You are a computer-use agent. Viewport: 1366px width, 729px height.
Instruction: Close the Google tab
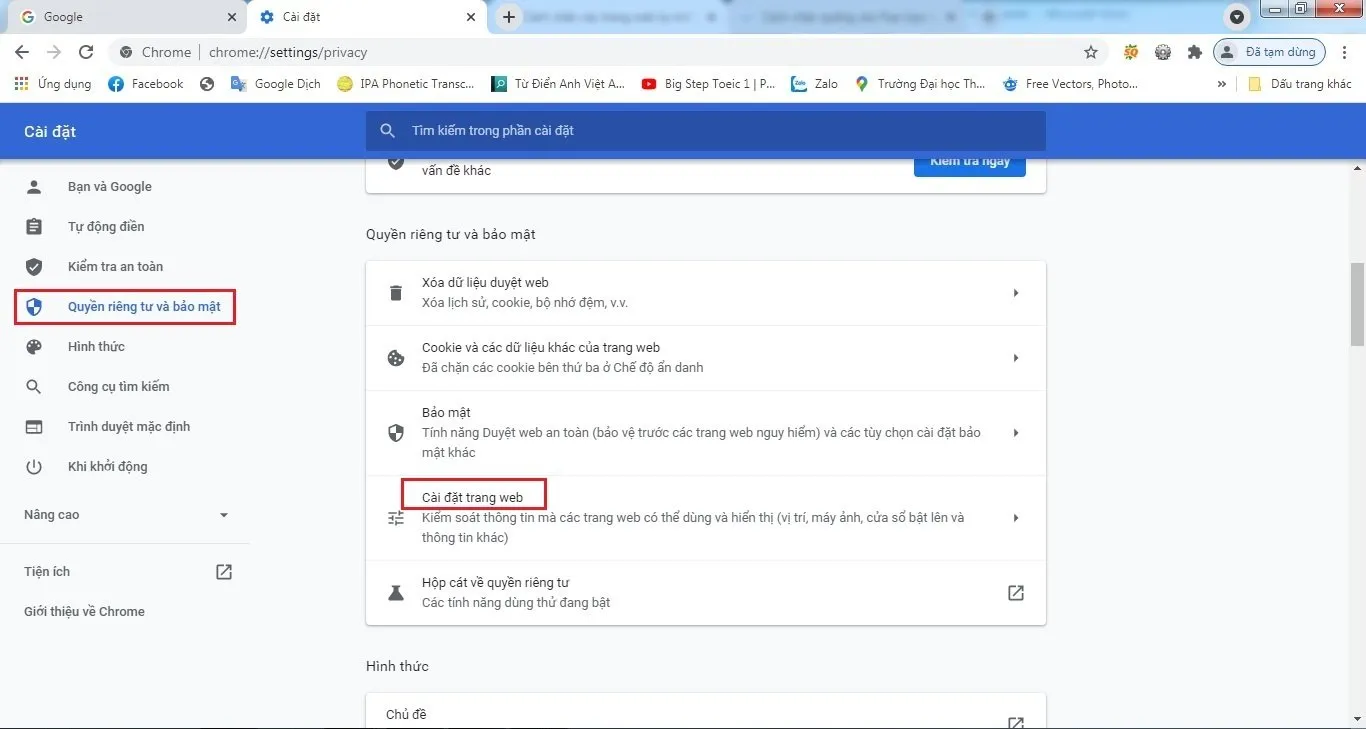pyautogui.click(x=232, y=17)
